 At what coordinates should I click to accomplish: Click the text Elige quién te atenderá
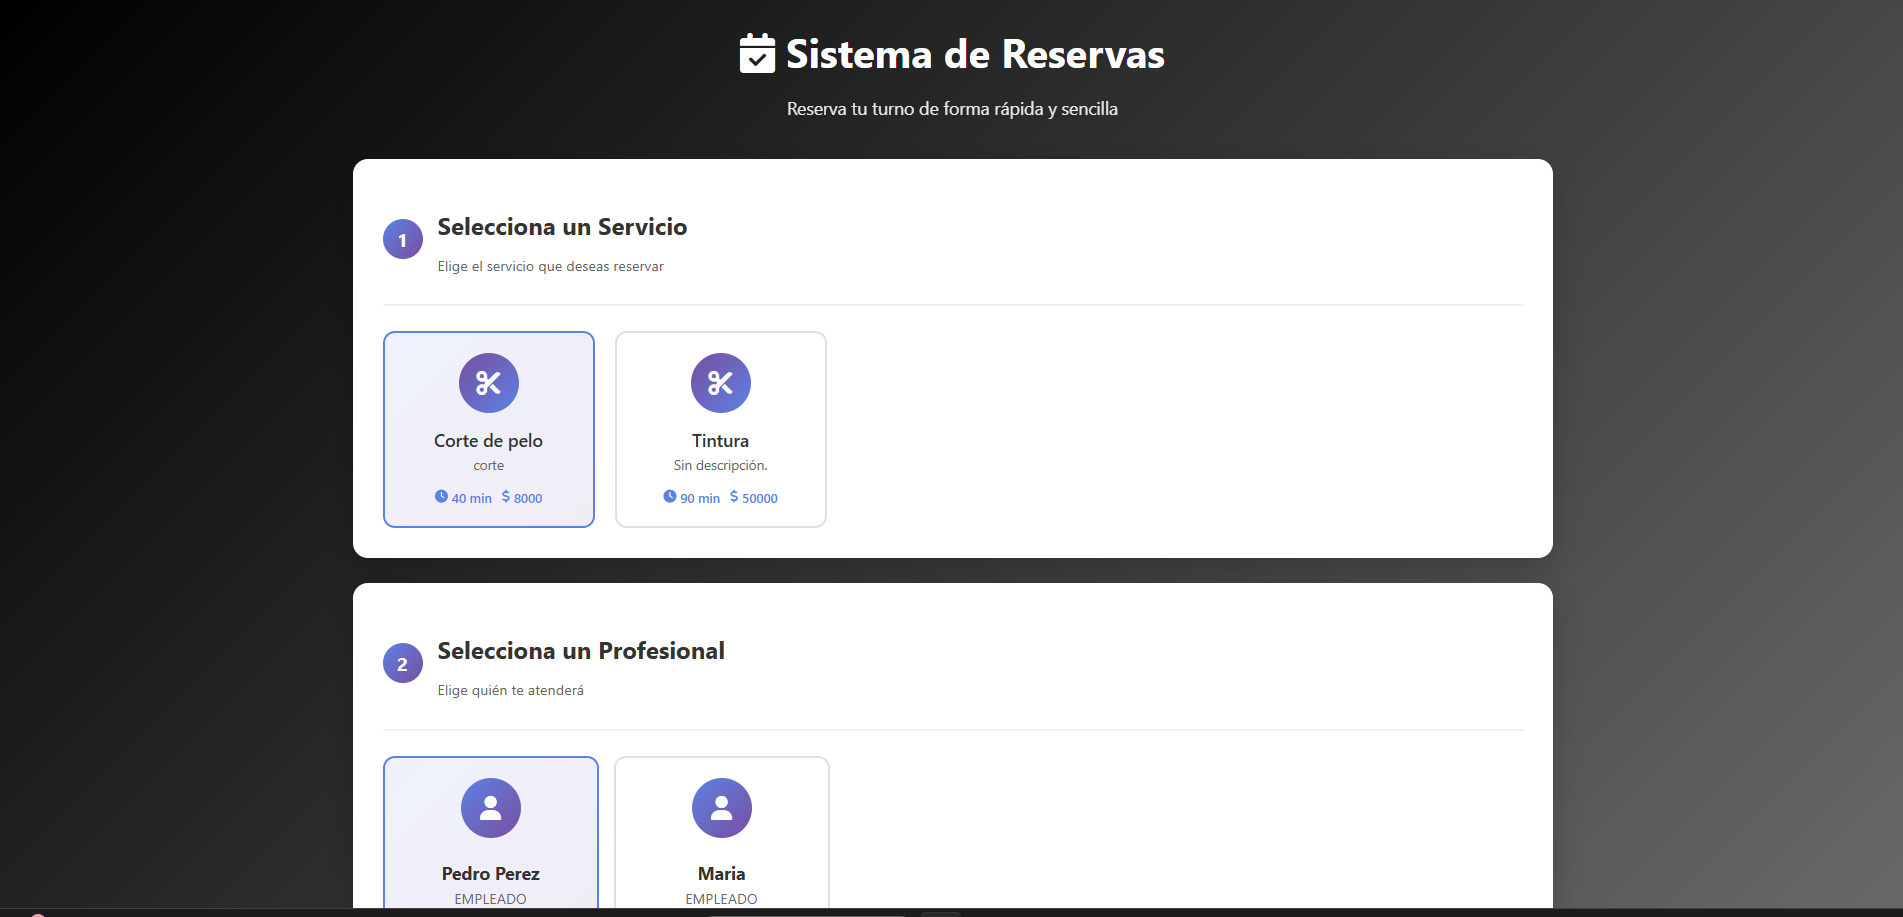coord(511,690)
